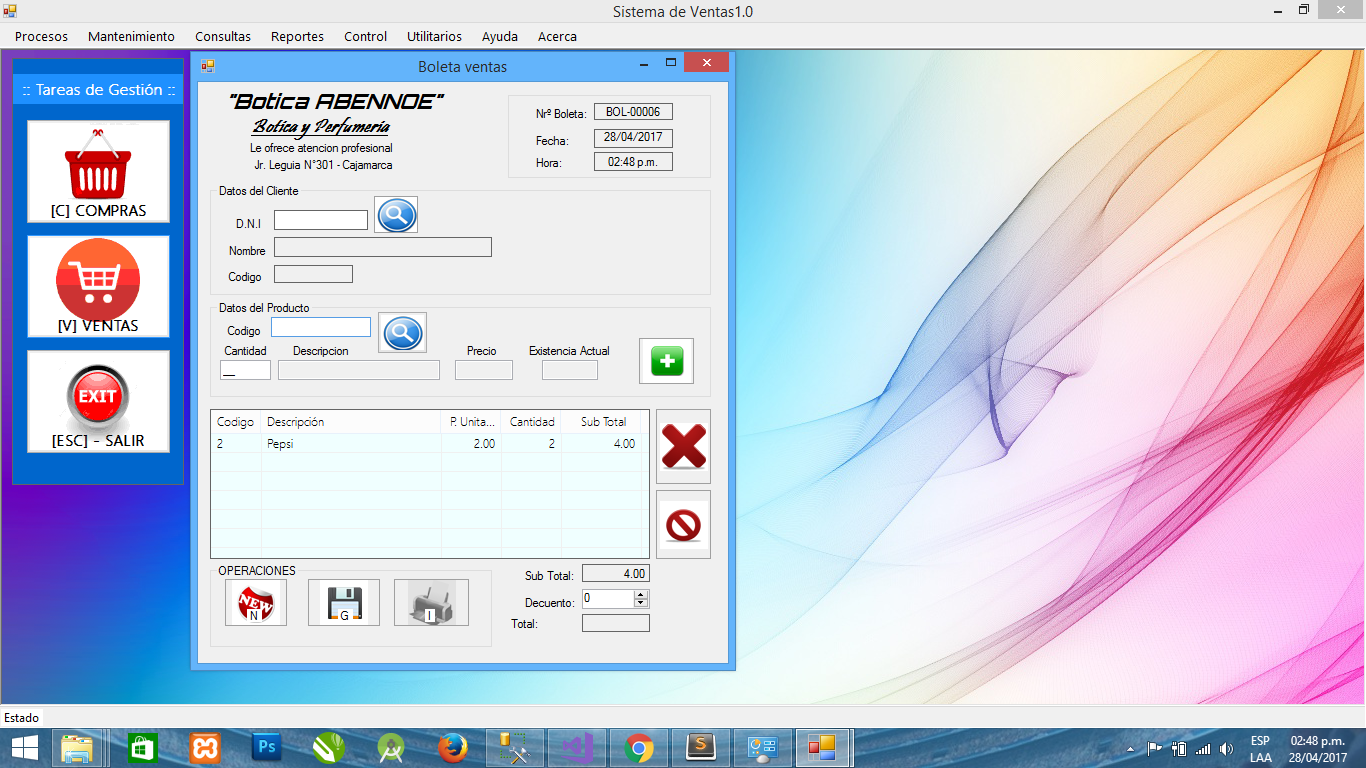Print the boleta with printer icon
1366x768 pixels.
(431, 603)
